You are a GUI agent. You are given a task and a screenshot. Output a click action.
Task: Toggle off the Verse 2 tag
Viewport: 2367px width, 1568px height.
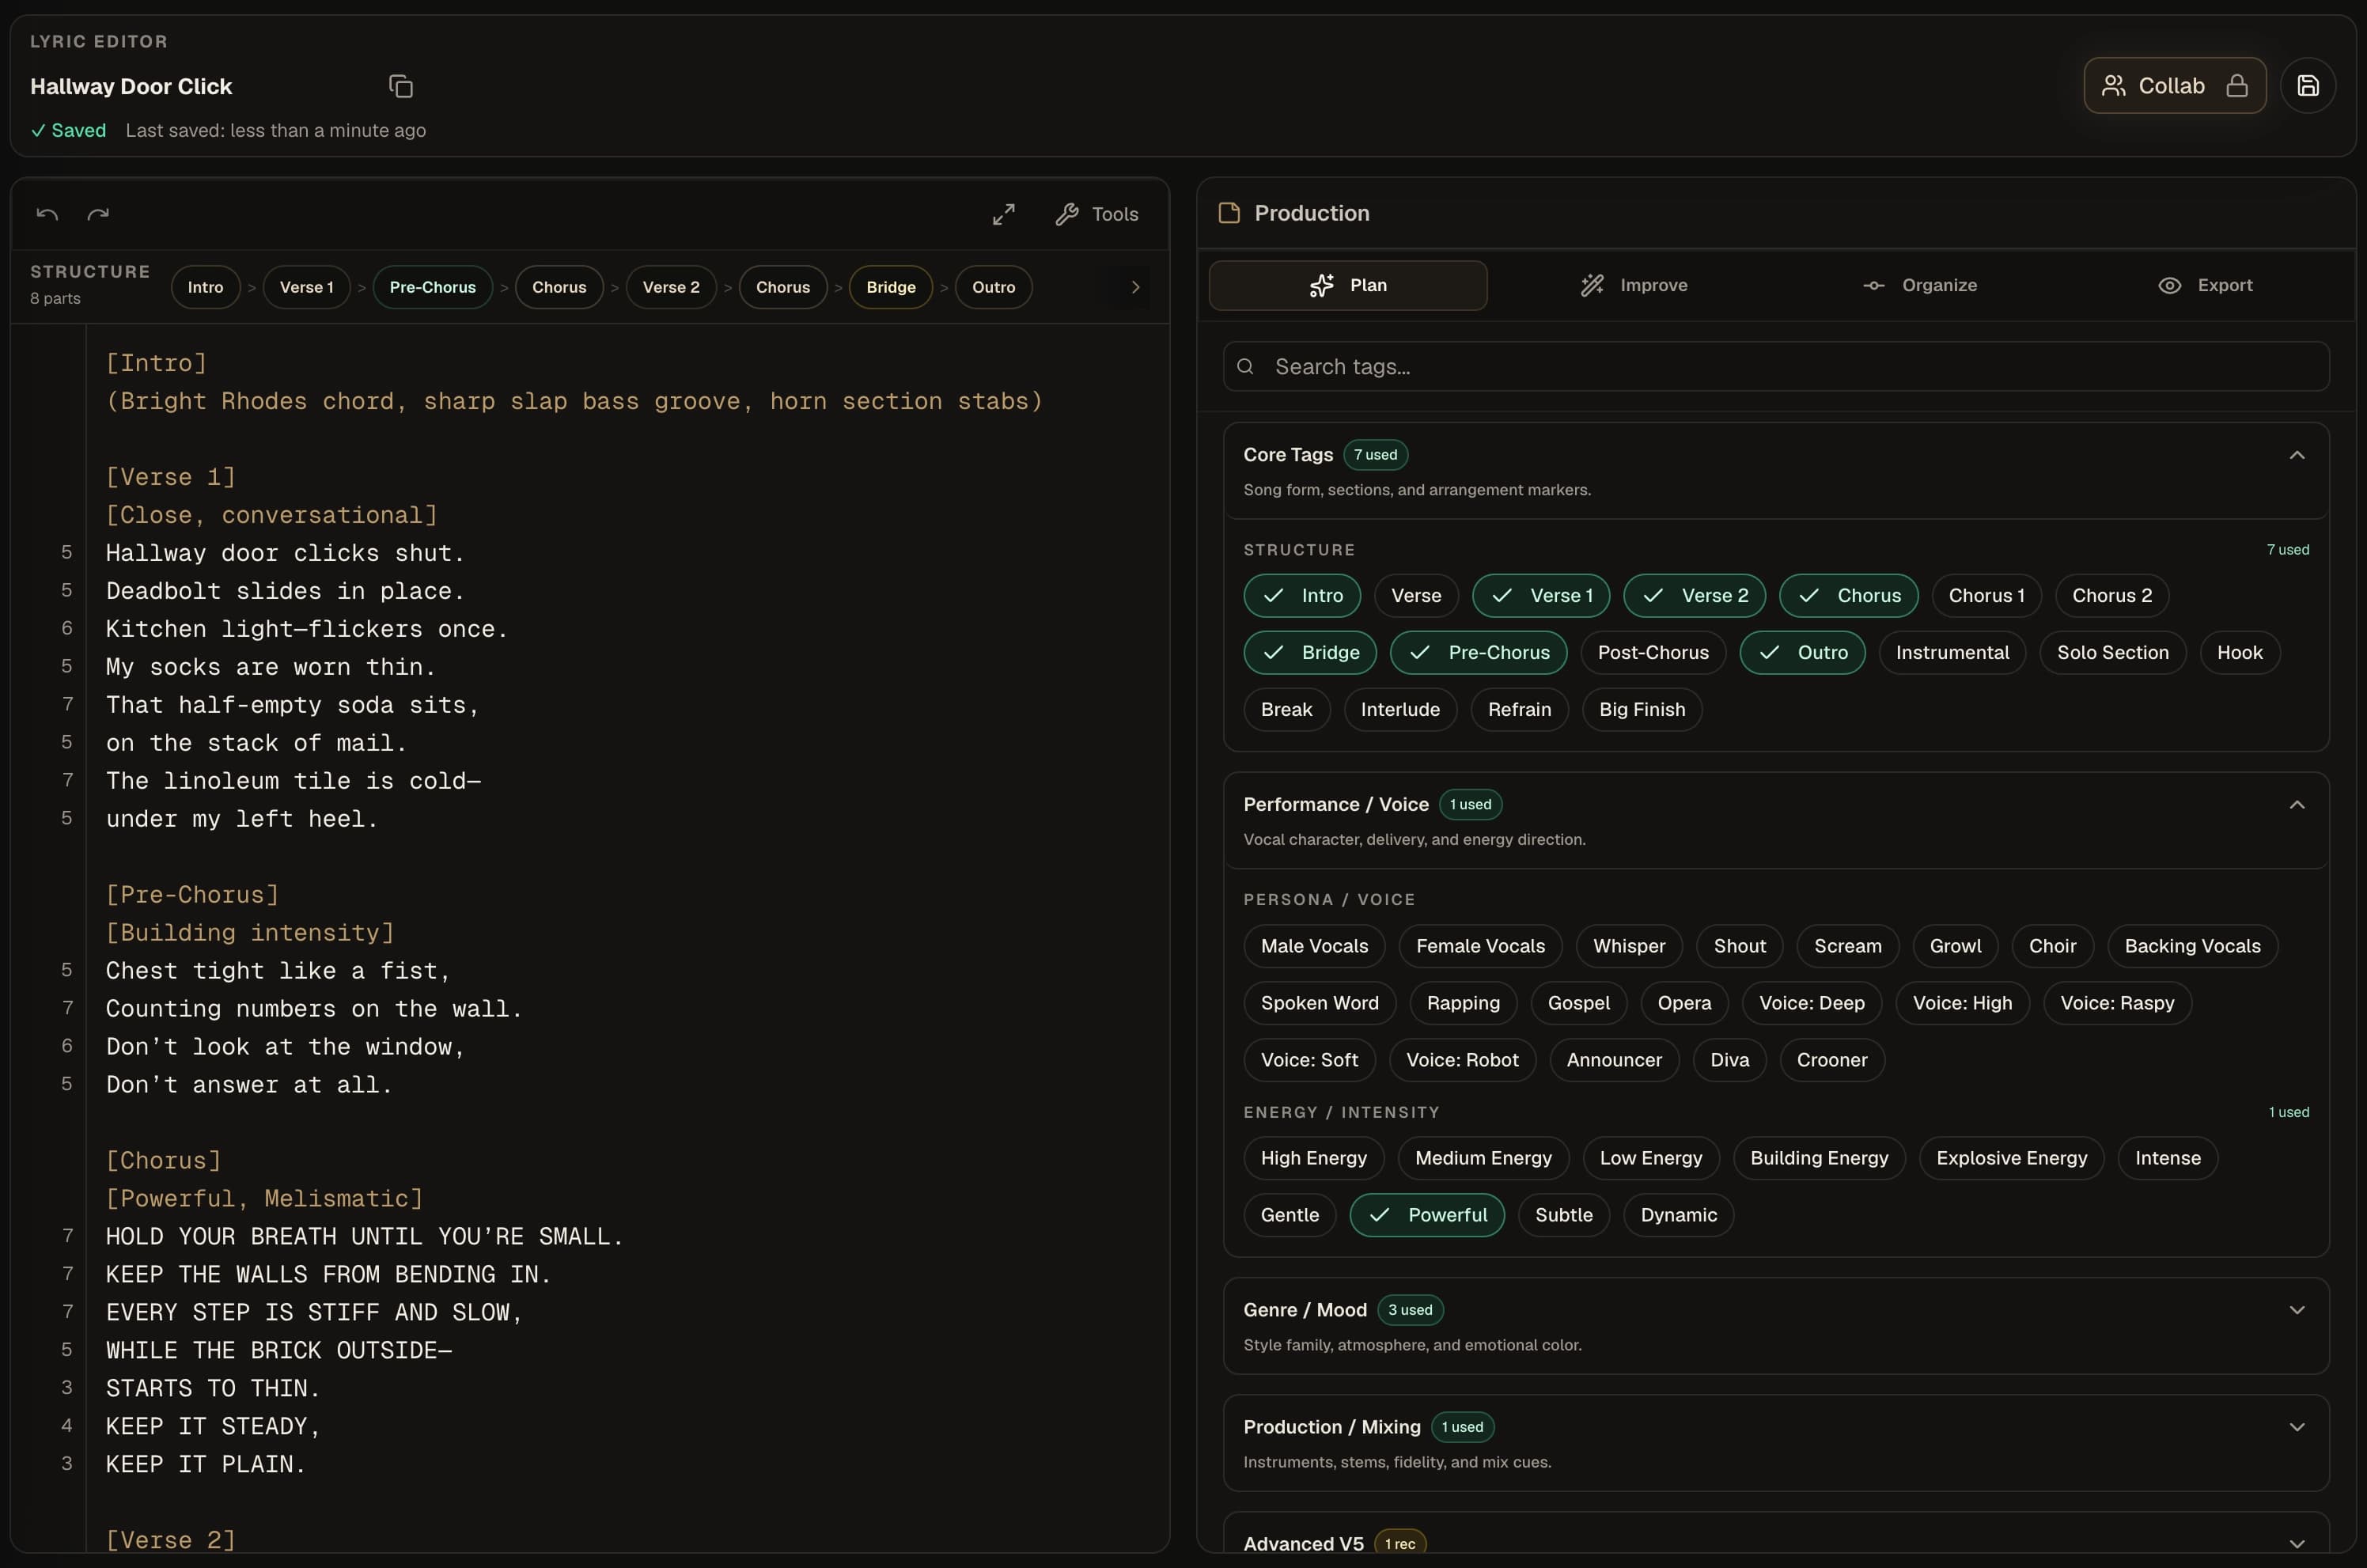pyautogui.click(x=1694, y=595)
